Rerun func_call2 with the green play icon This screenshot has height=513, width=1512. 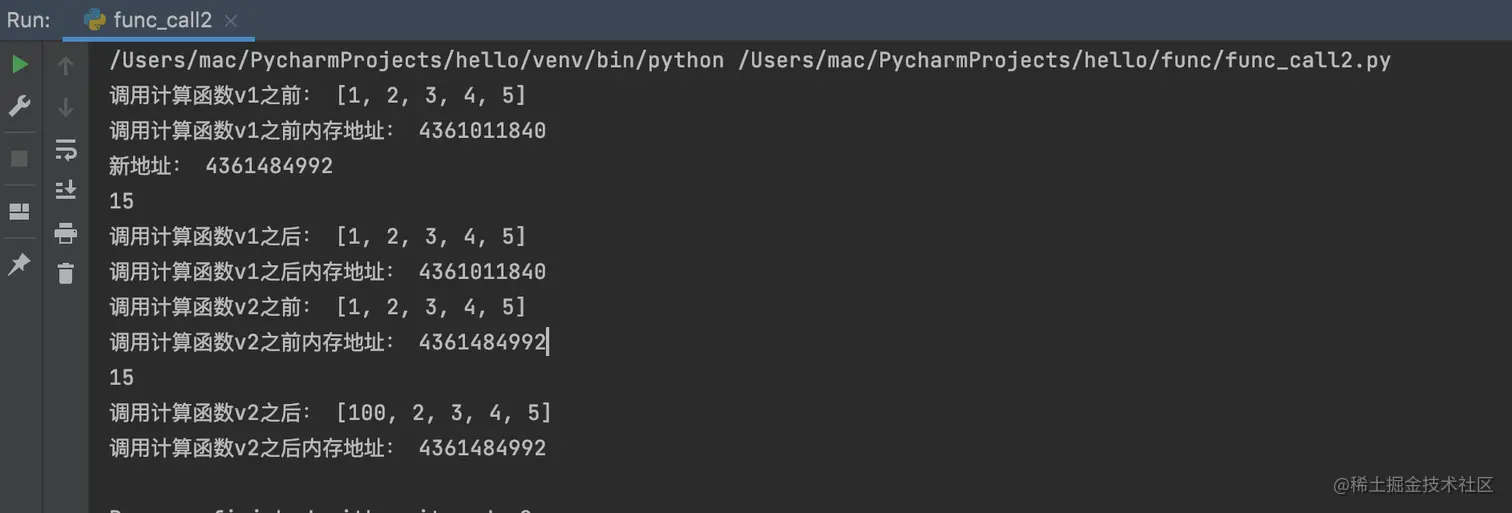pos(19,65)
